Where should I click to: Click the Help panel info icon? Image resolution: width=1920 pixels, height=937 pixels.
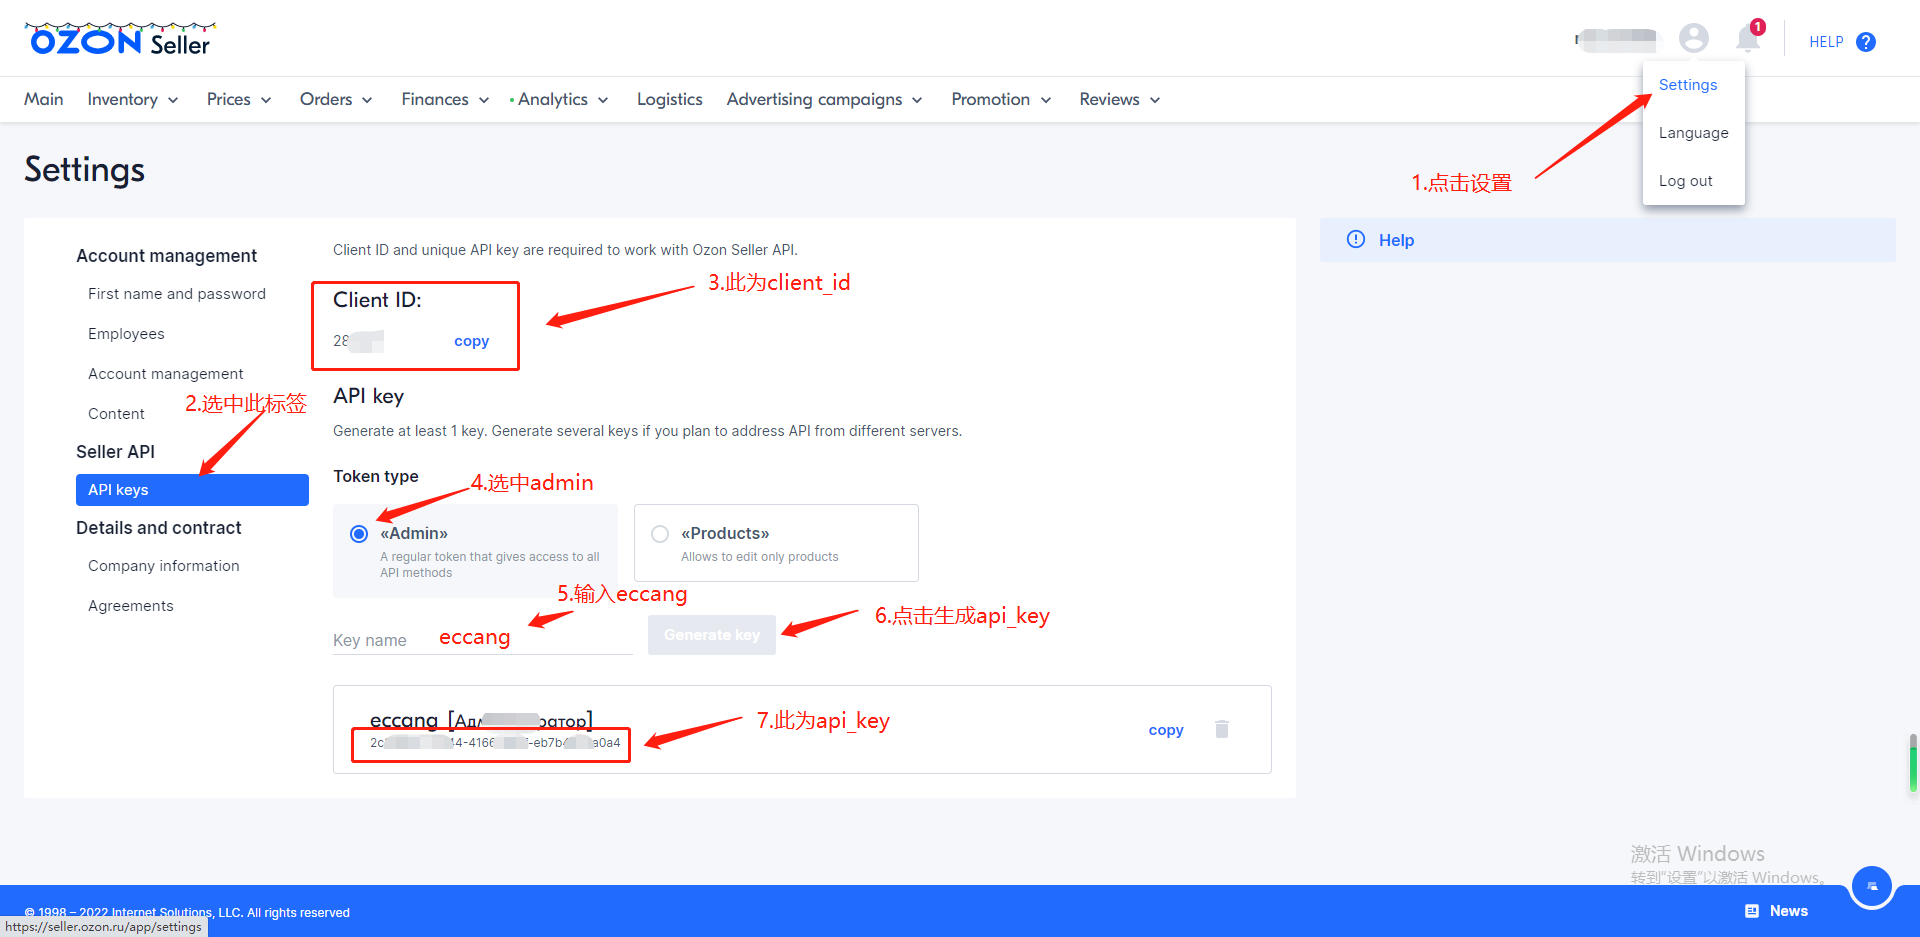point(1356,239)
